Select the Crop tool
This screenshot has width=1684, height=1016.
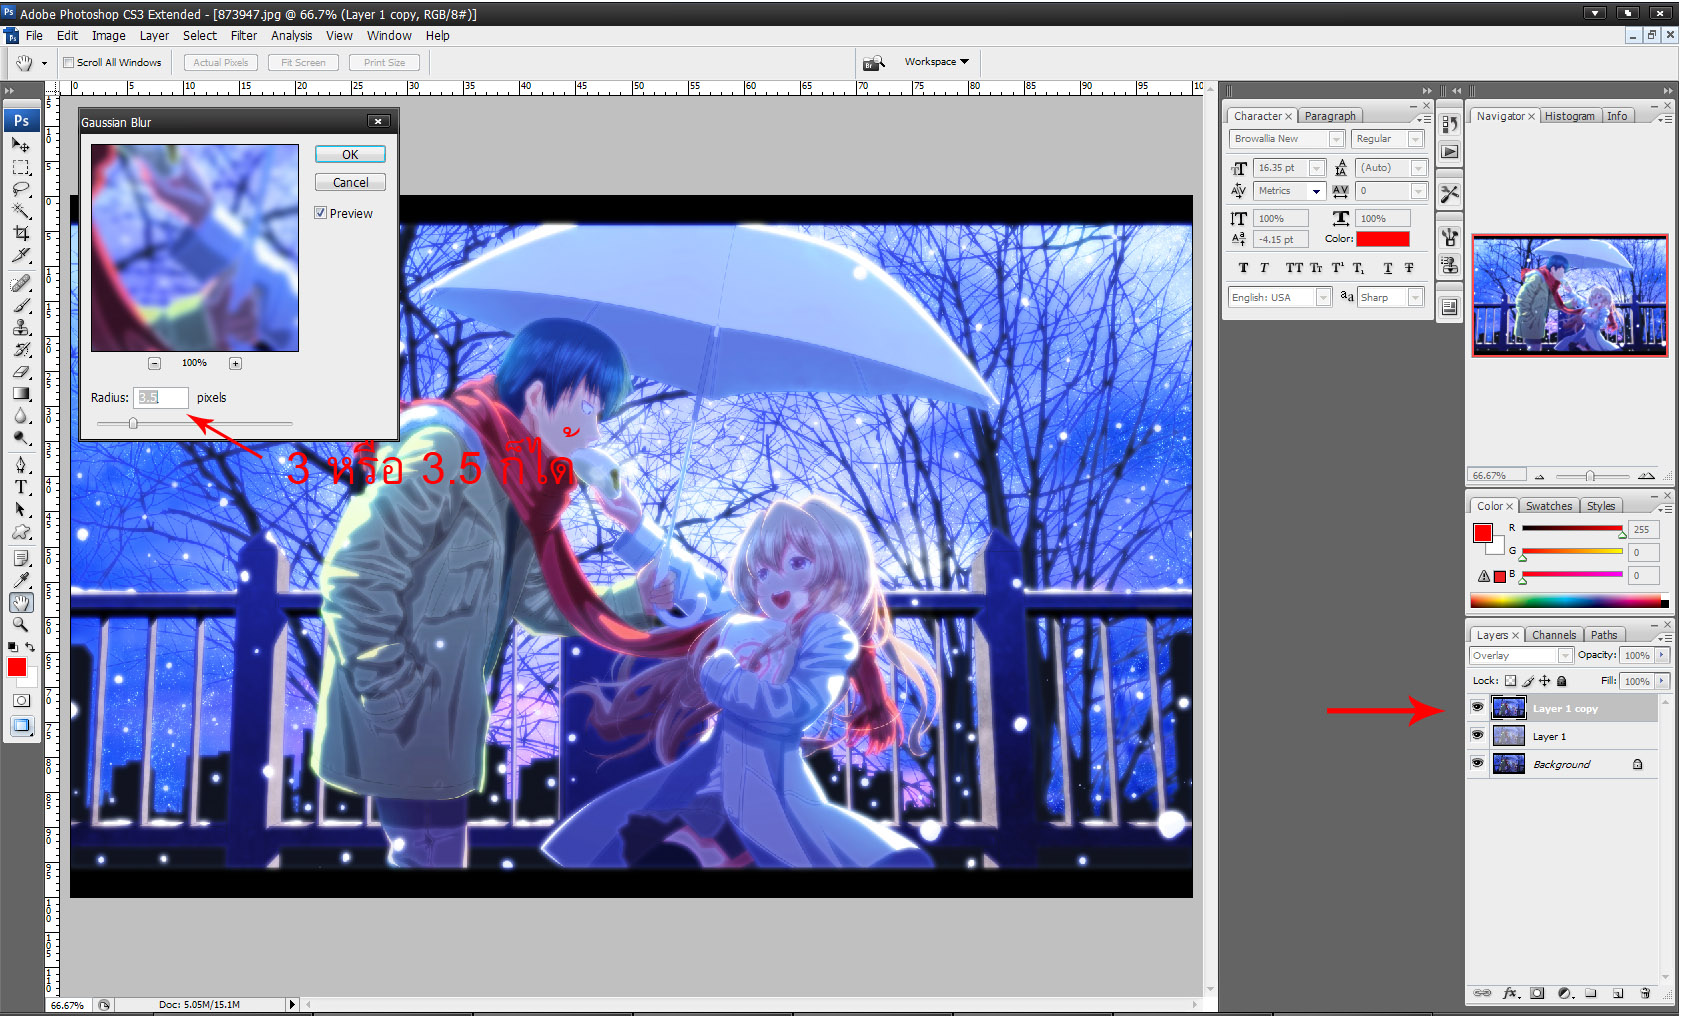[21, 233]
